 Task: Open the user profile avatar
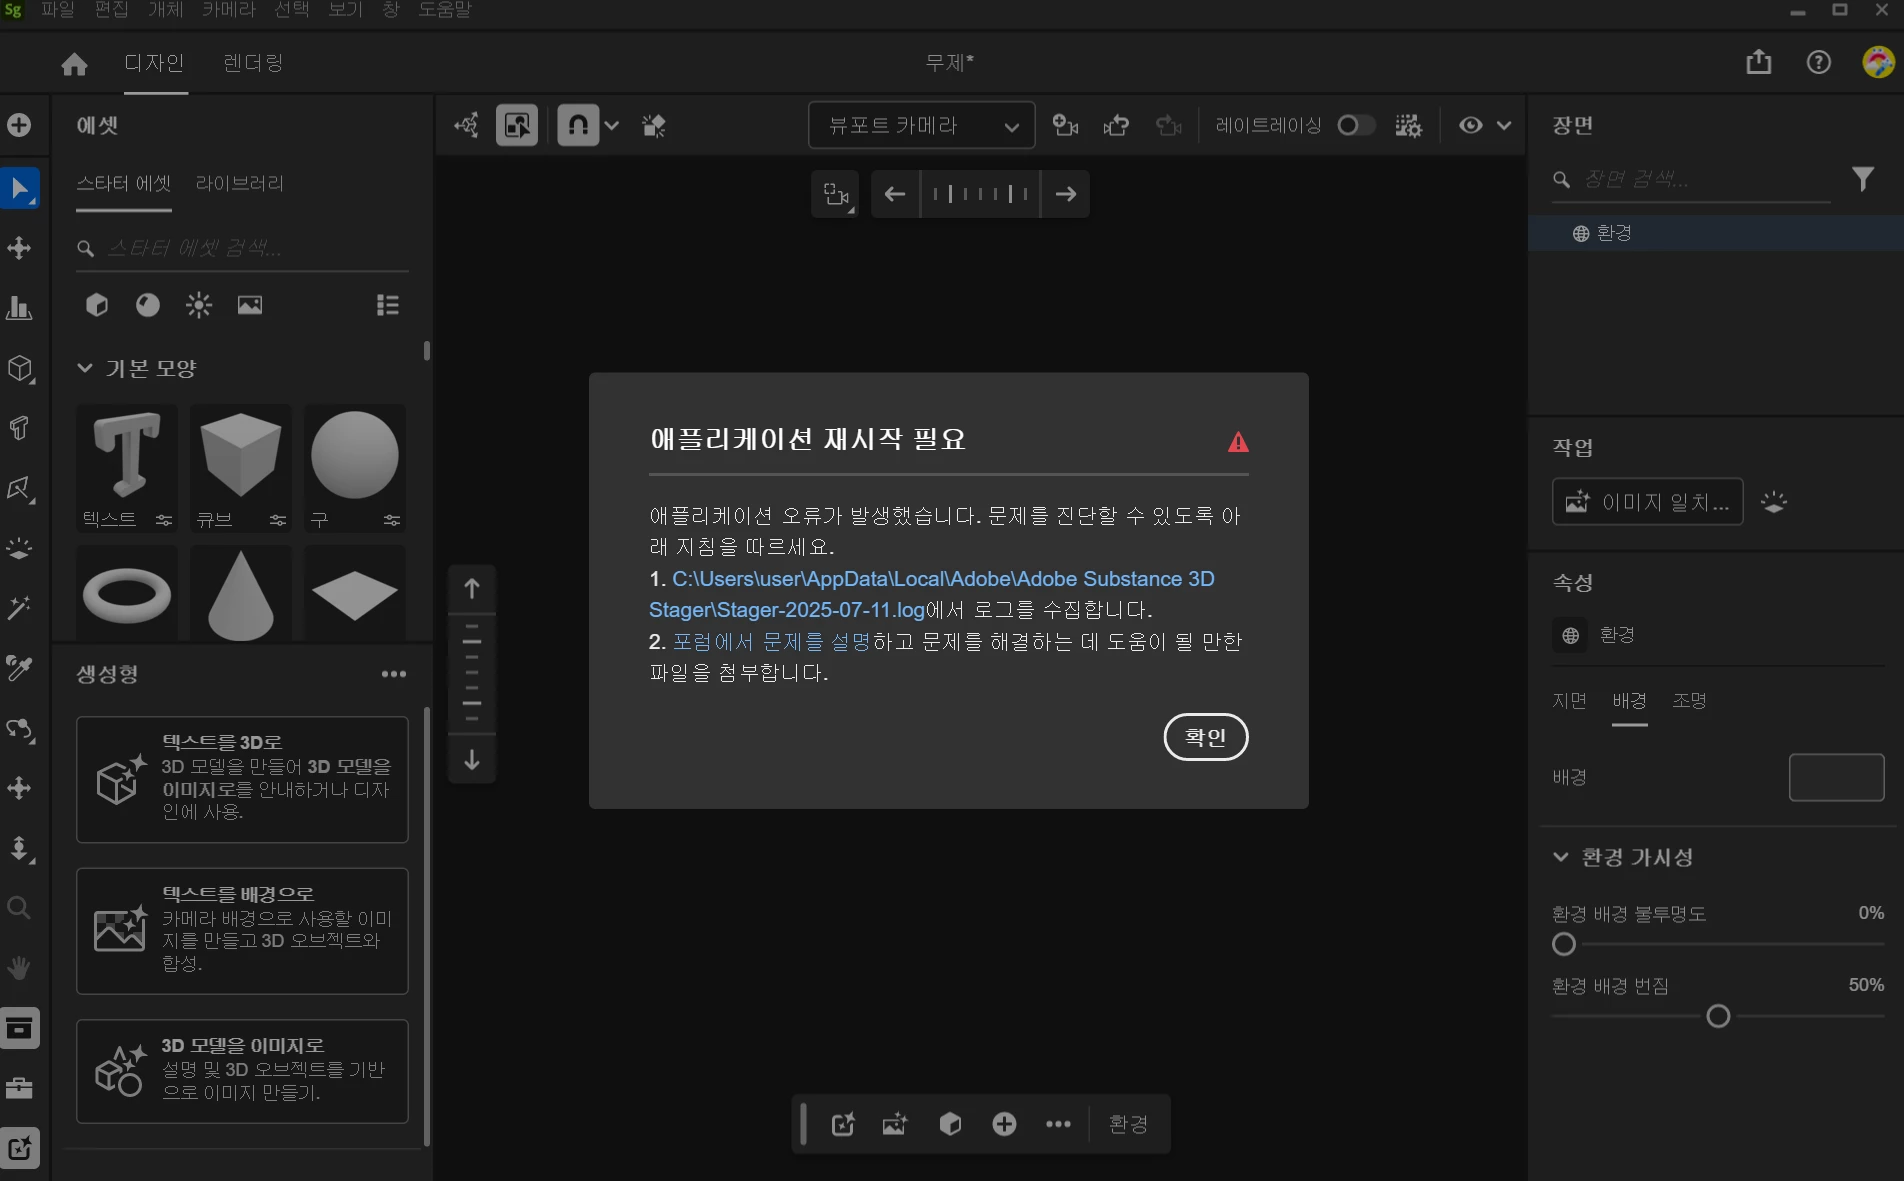pos(1878,62)
